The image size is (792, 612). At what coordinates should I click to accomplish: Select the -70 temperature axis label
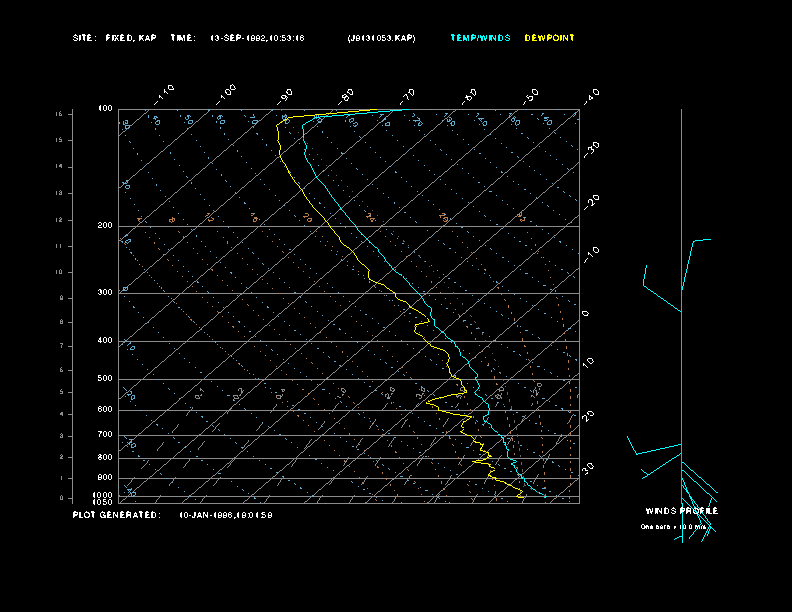tap(408, 95)
